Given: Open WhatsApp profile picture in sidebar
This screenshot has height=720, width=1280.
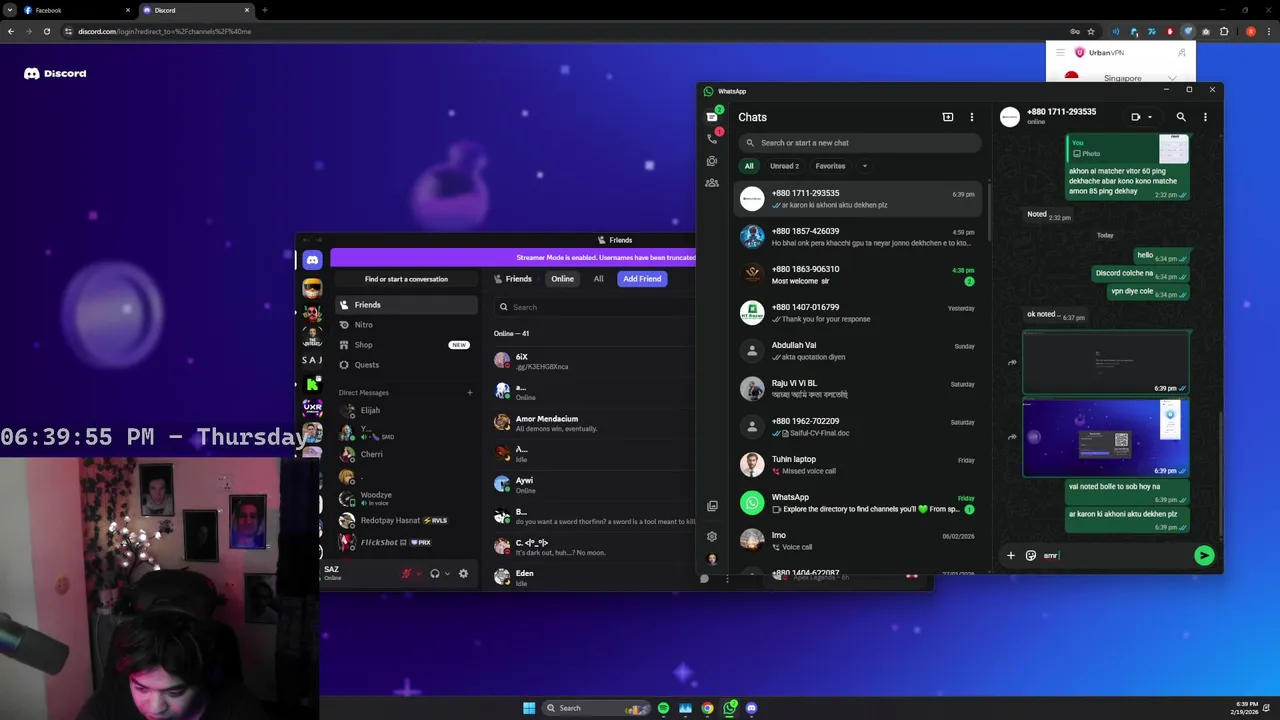Looking at the screenshot, I should coord(712,559).
